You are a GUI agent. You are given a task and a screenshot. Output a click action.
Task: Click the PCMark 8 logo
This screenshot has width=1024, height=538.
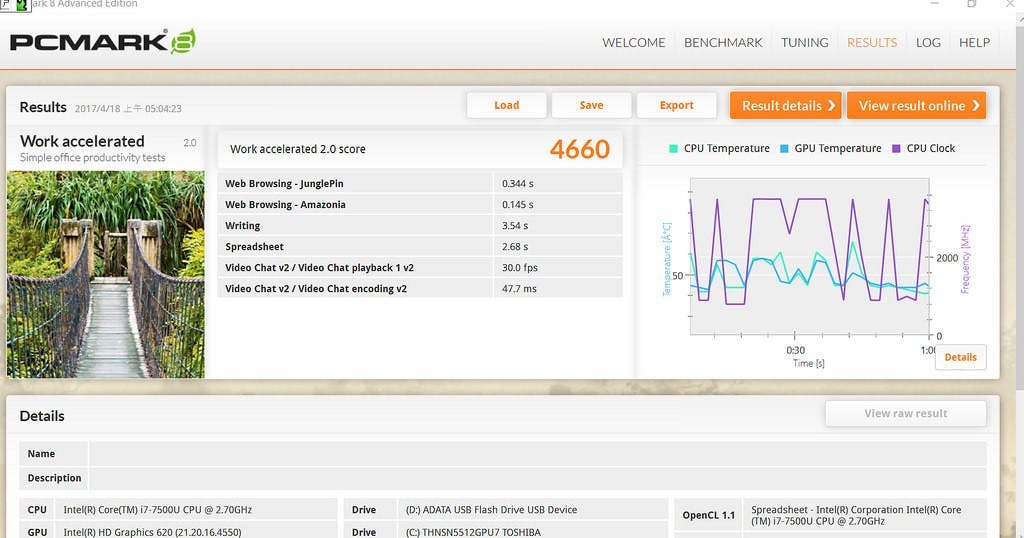tap(103, 42)
